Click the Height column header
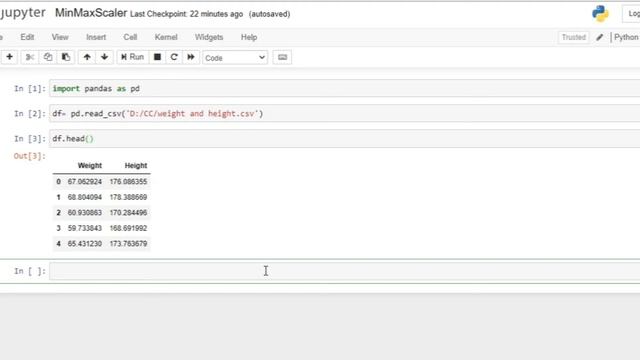 point(136,166)
